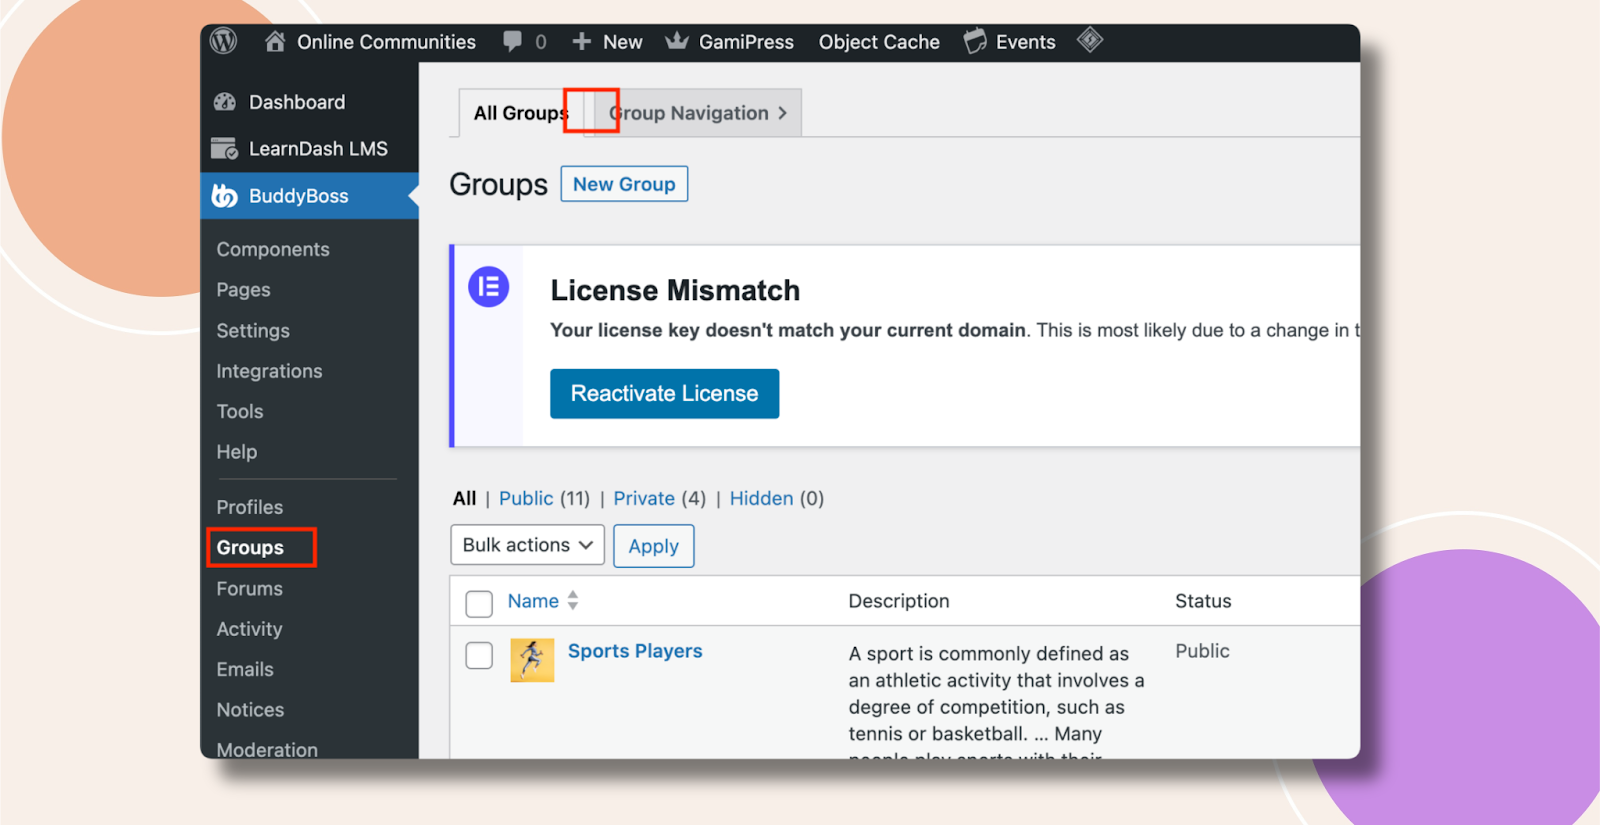Sort groups by the Name arrows
The image size is (1600, 825).
[x=573, y=601]
